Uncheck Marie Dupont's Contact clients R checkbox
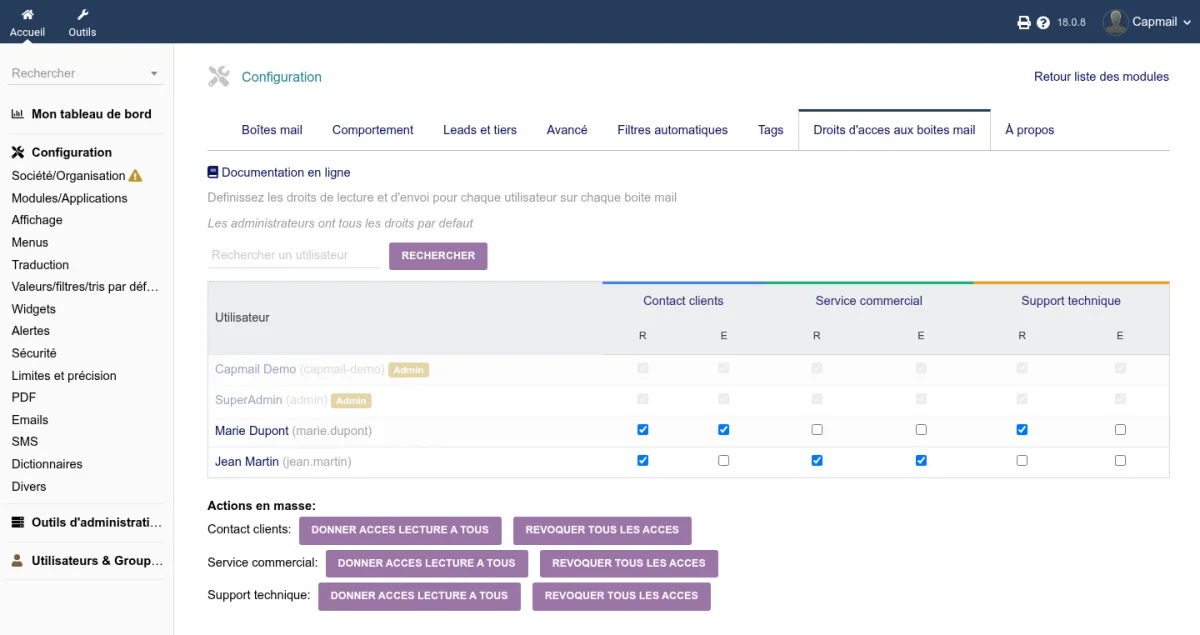The height and width of the screenshot is (635, 1200). pos(643,430)
